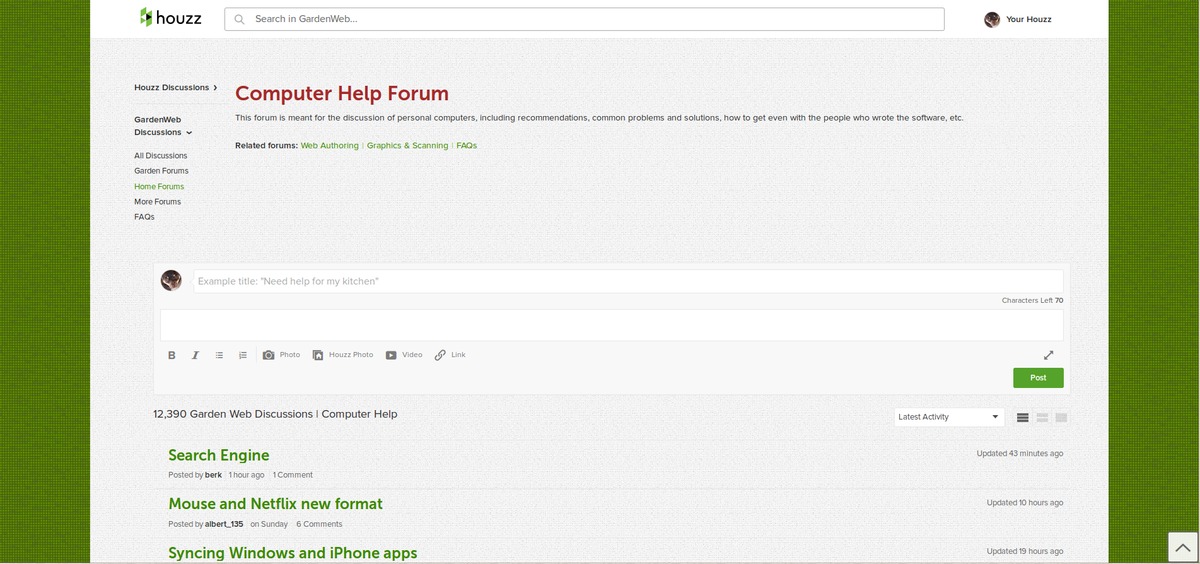
Task: Open the 6 Comments link
Action: pyautogui.click(x=319, y=524)
